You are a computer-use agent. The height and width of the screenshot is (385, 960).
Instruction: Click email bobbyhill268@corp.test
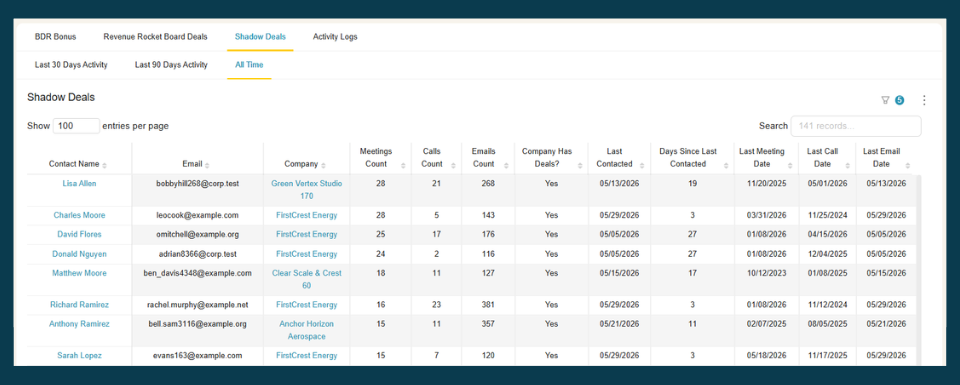click(x=197, y=184)
